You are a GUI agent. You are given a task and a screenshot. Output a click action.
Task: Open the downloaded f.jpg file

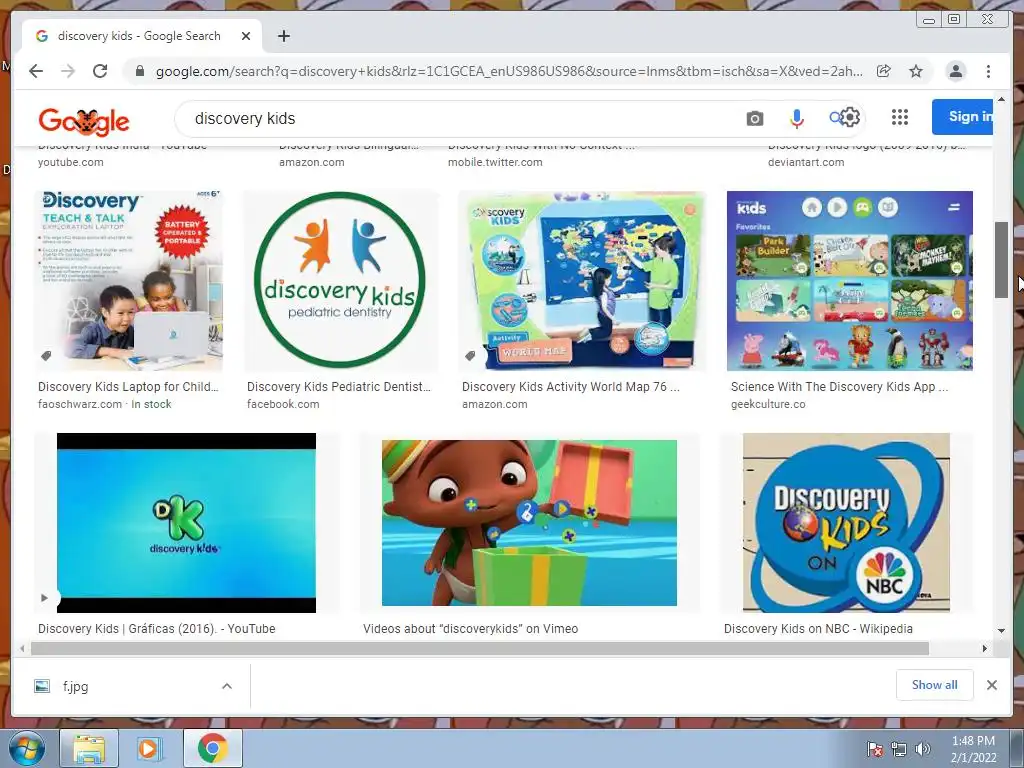pyautogui.click(x=75, y=686)
